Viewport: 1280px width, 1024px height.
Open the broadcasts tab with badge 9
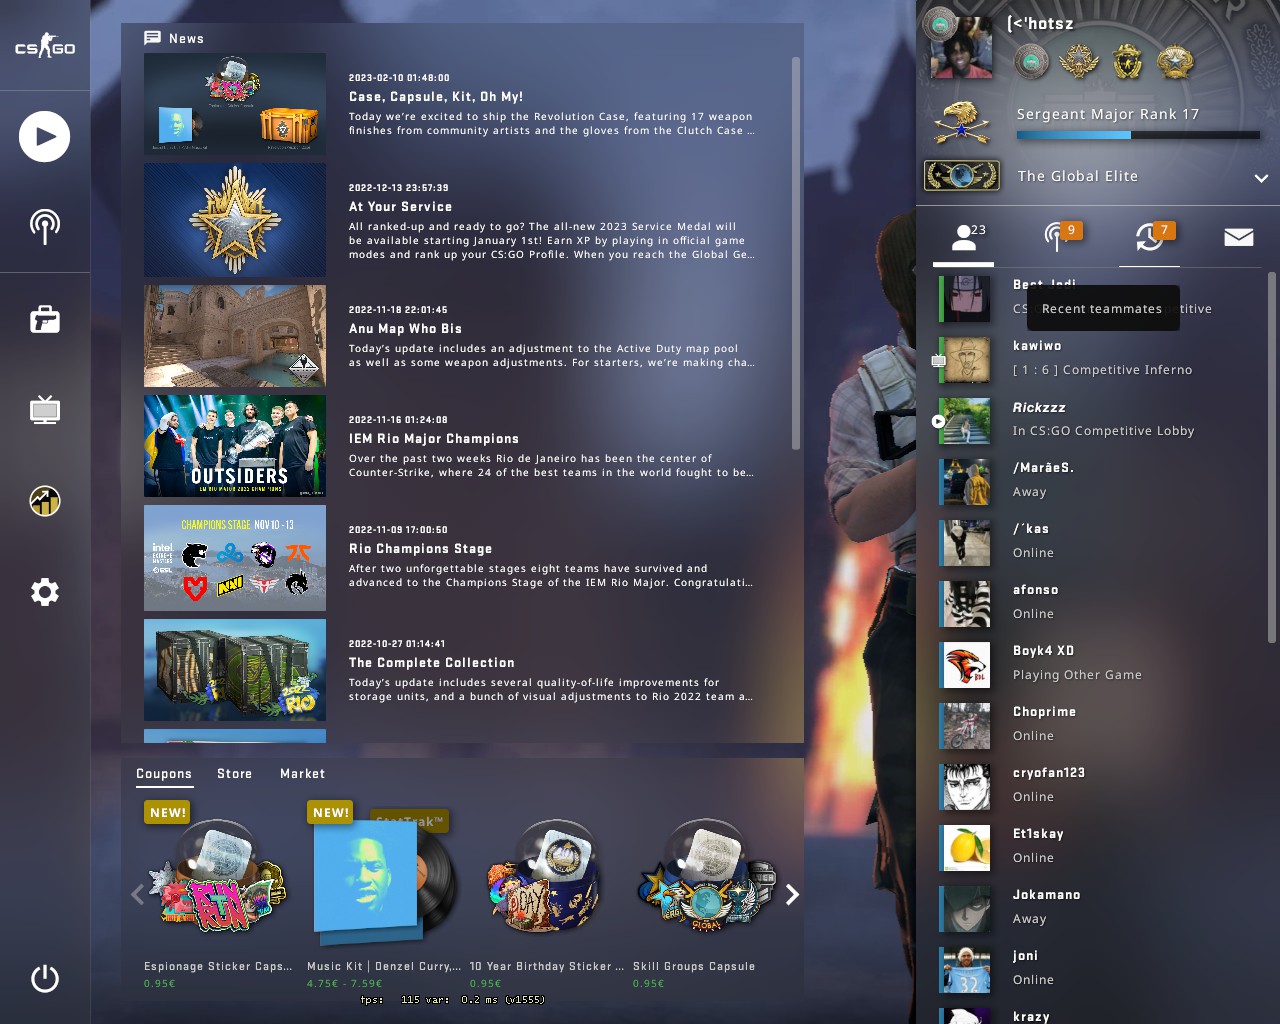click(1056, 237)
